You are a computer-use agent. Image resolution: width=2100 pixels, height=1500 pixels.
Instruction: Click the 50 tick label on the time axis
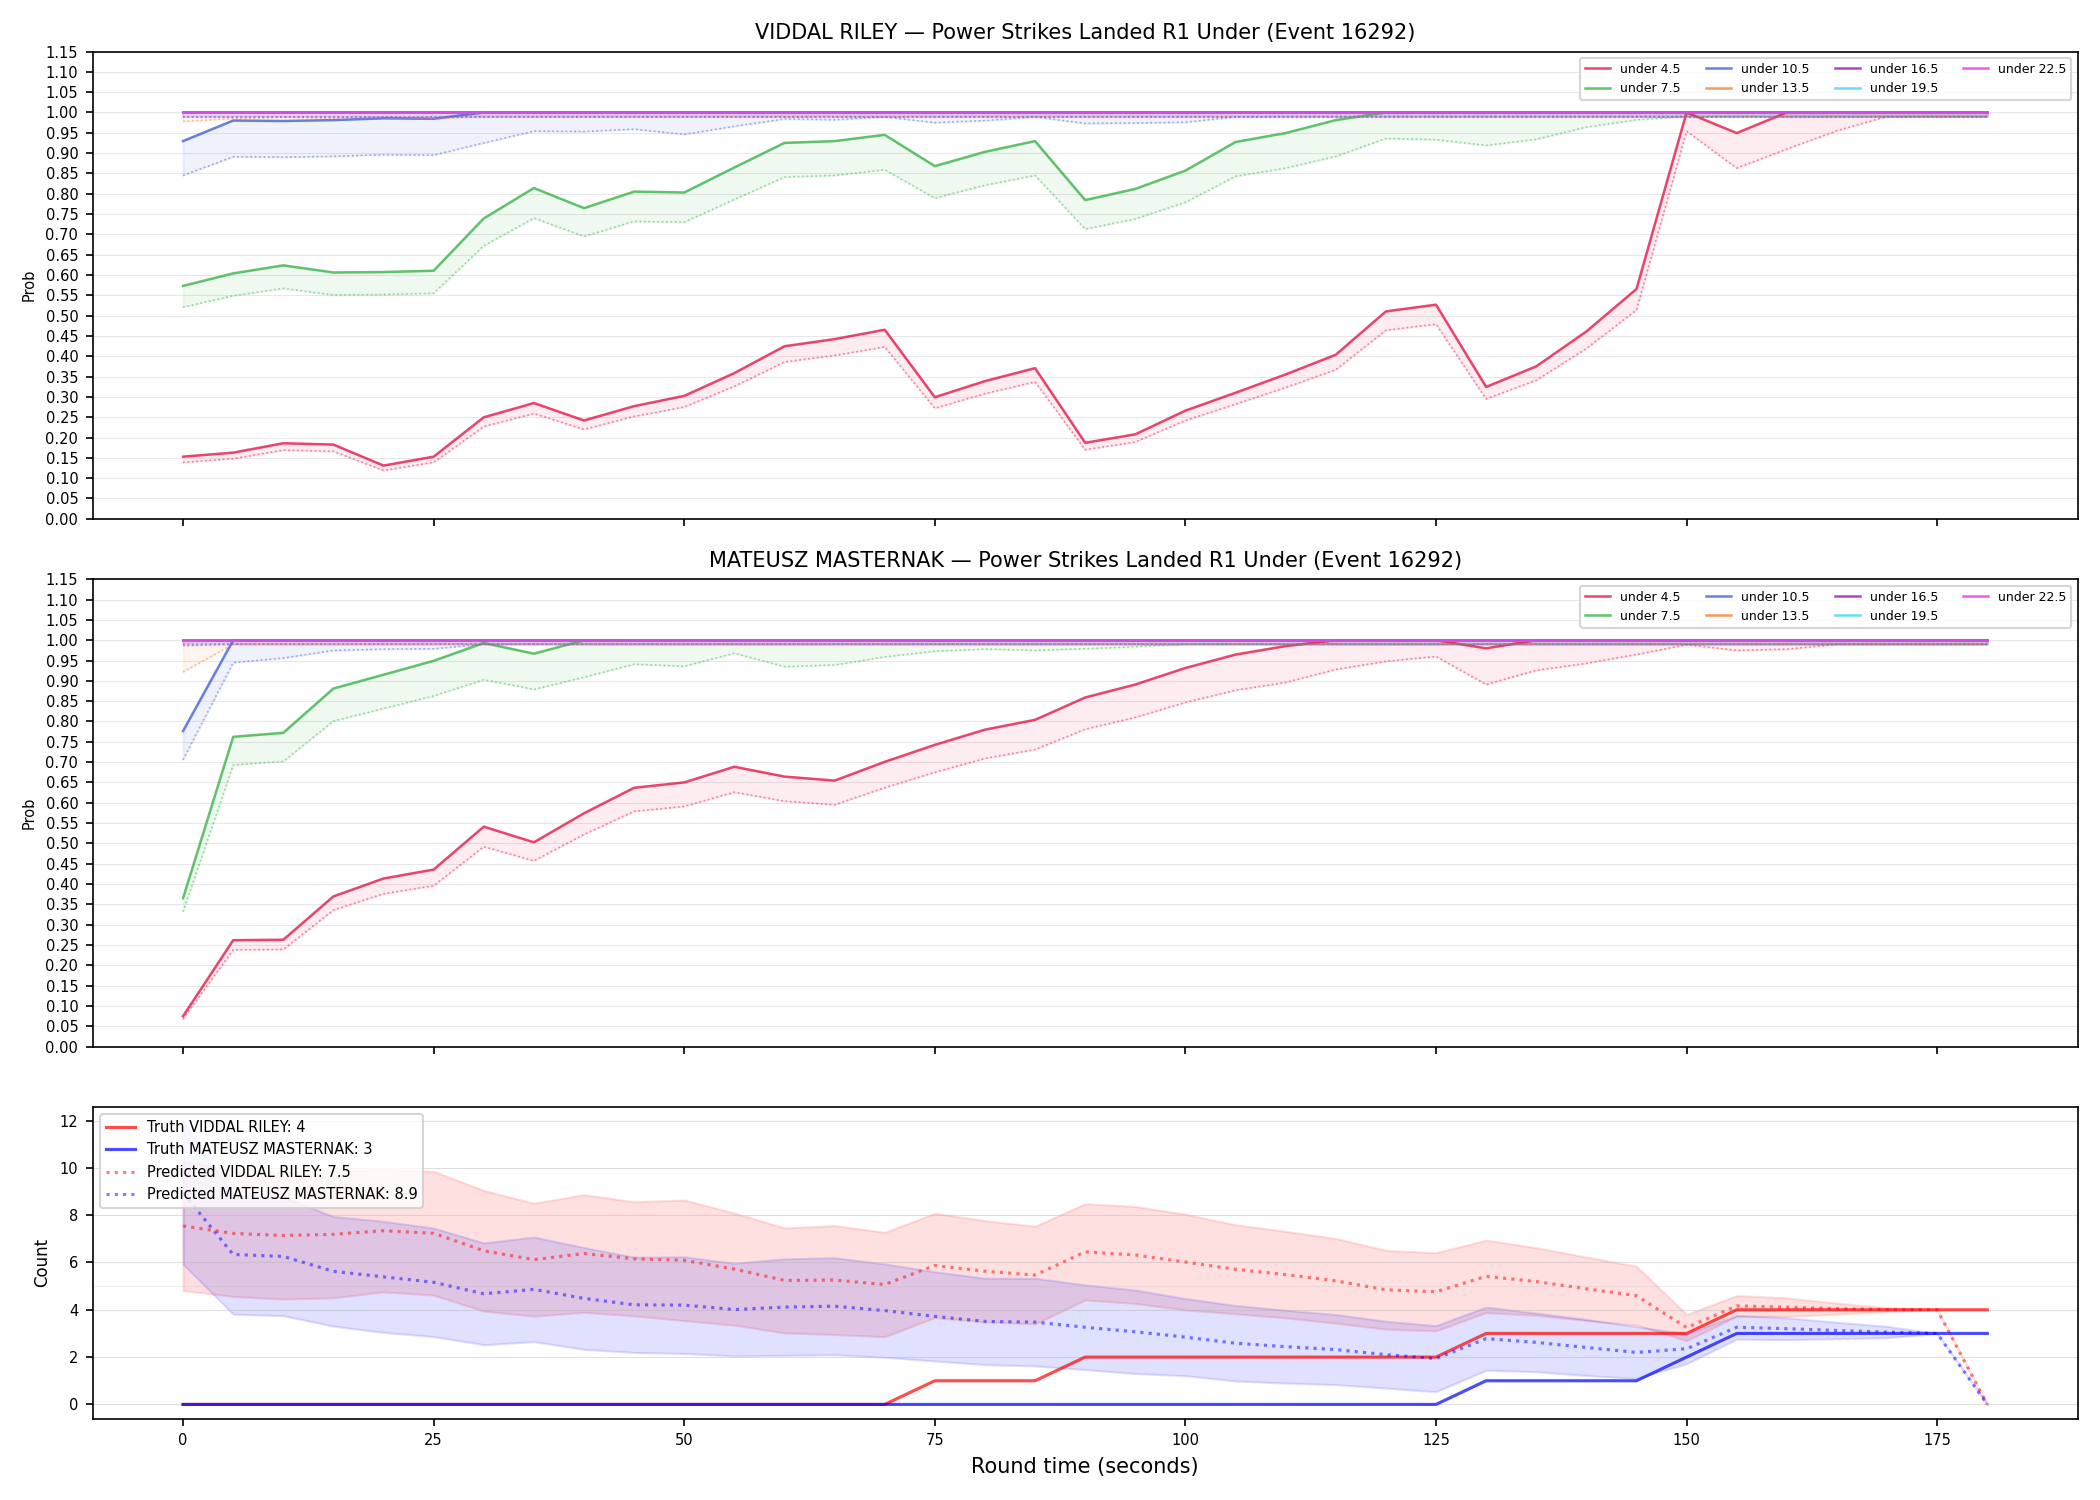point(684,1440)
